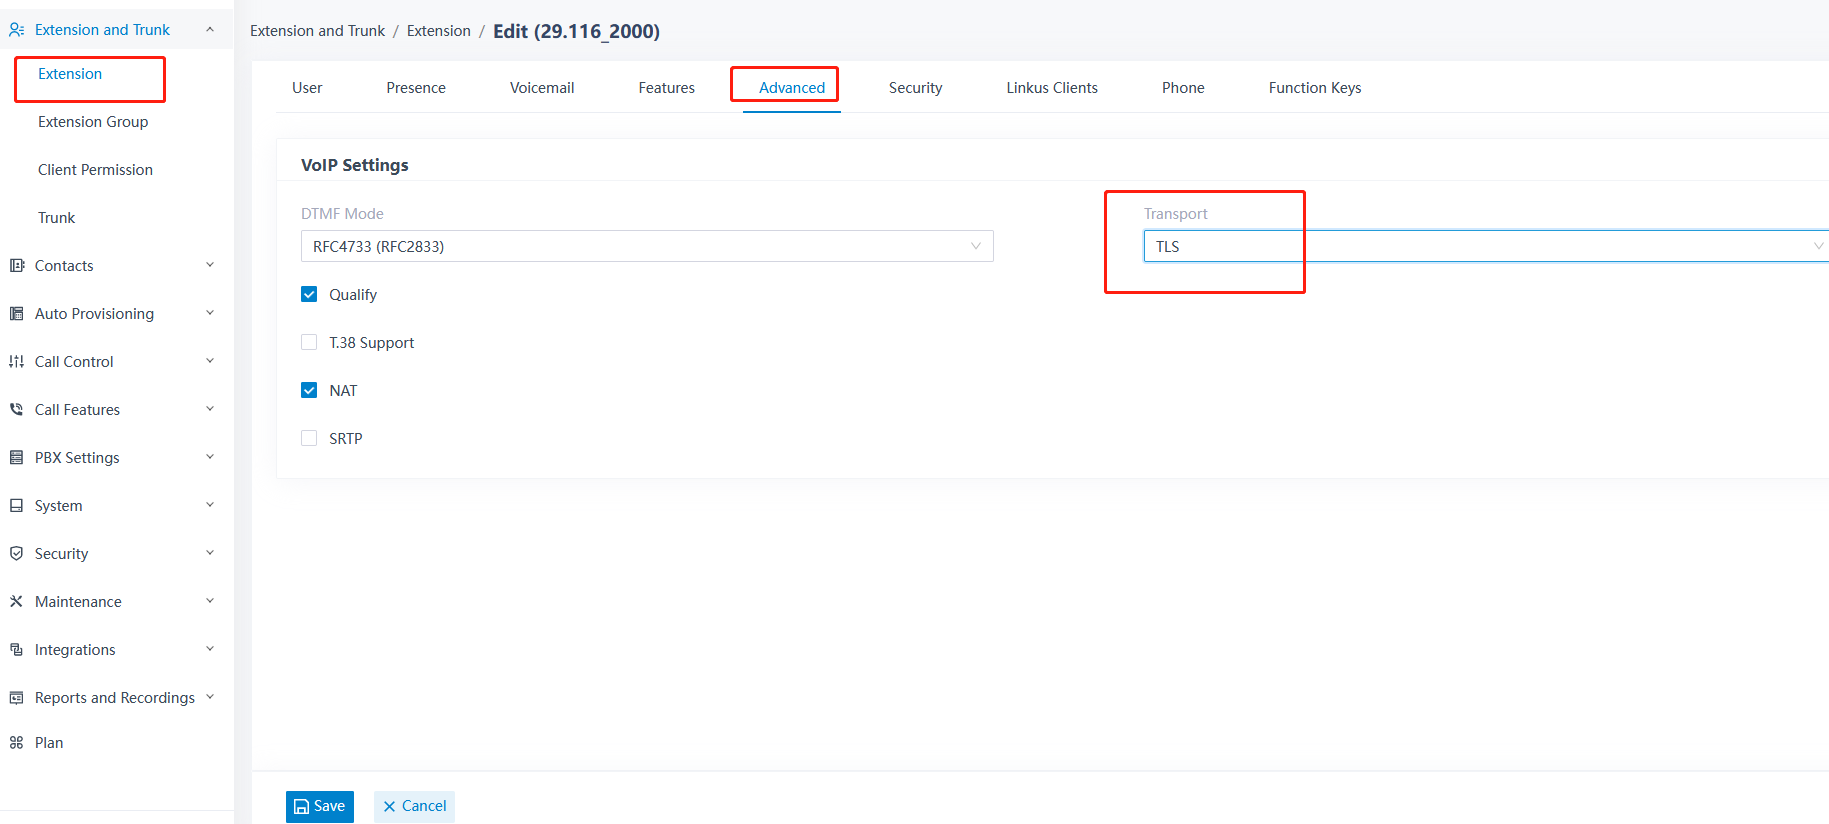Viewport: 1829px width, 824px height.
Task: Open Extension in the sidebar
Action: point(70,74)
